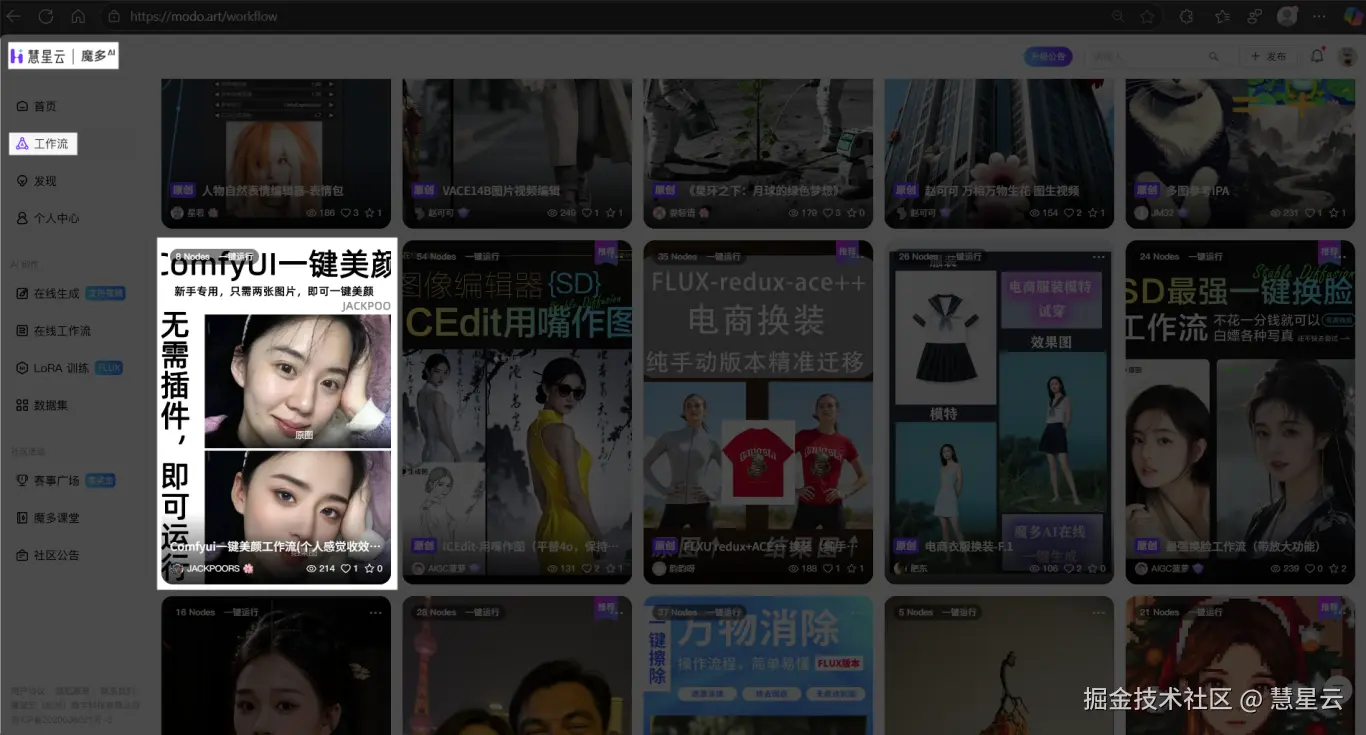Click the 赛事广场 trophy icon
This screenshot has height=735, width=1366.
(x=22, y=481)
